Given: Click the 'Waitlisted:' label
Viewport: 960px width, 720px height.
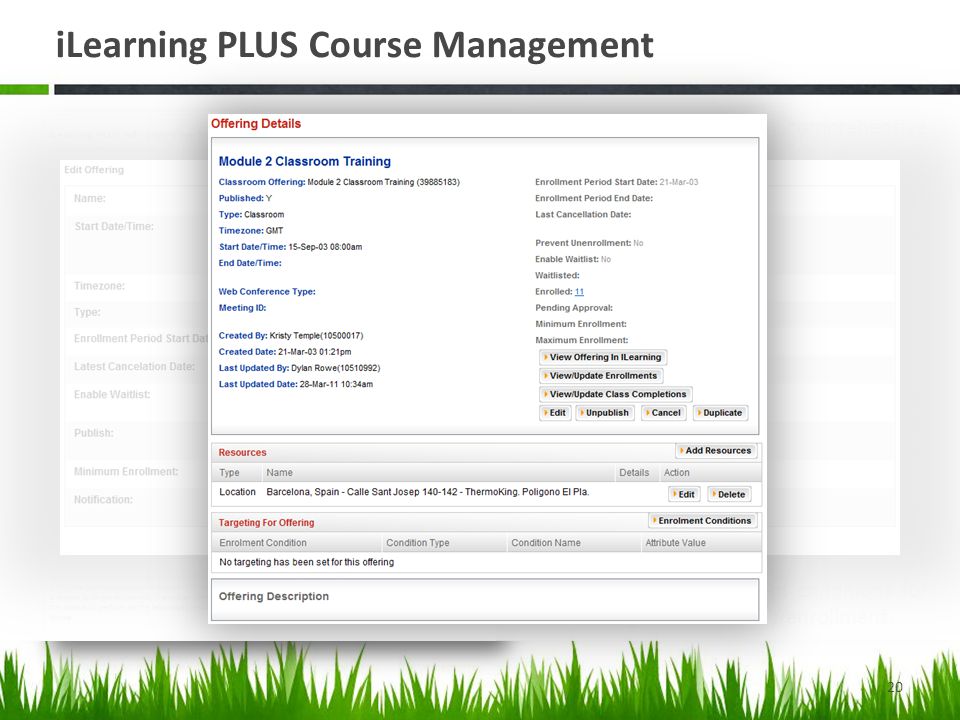Looking at the screenshot, I should coord(557,276).
